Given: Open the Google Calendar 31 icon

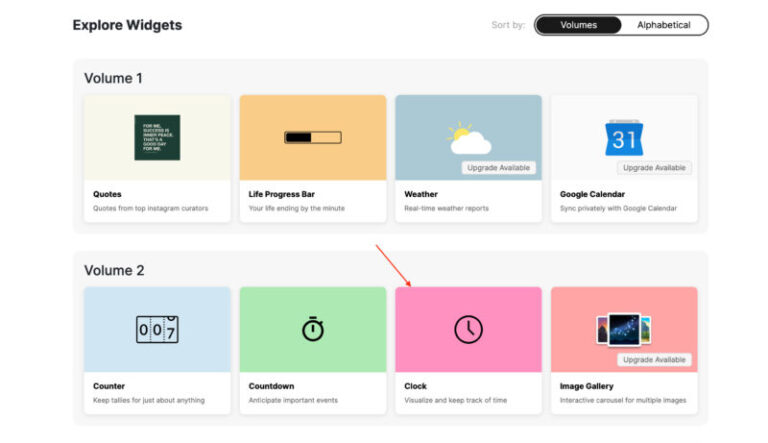Looking at the screenshot, I should 624,135.
